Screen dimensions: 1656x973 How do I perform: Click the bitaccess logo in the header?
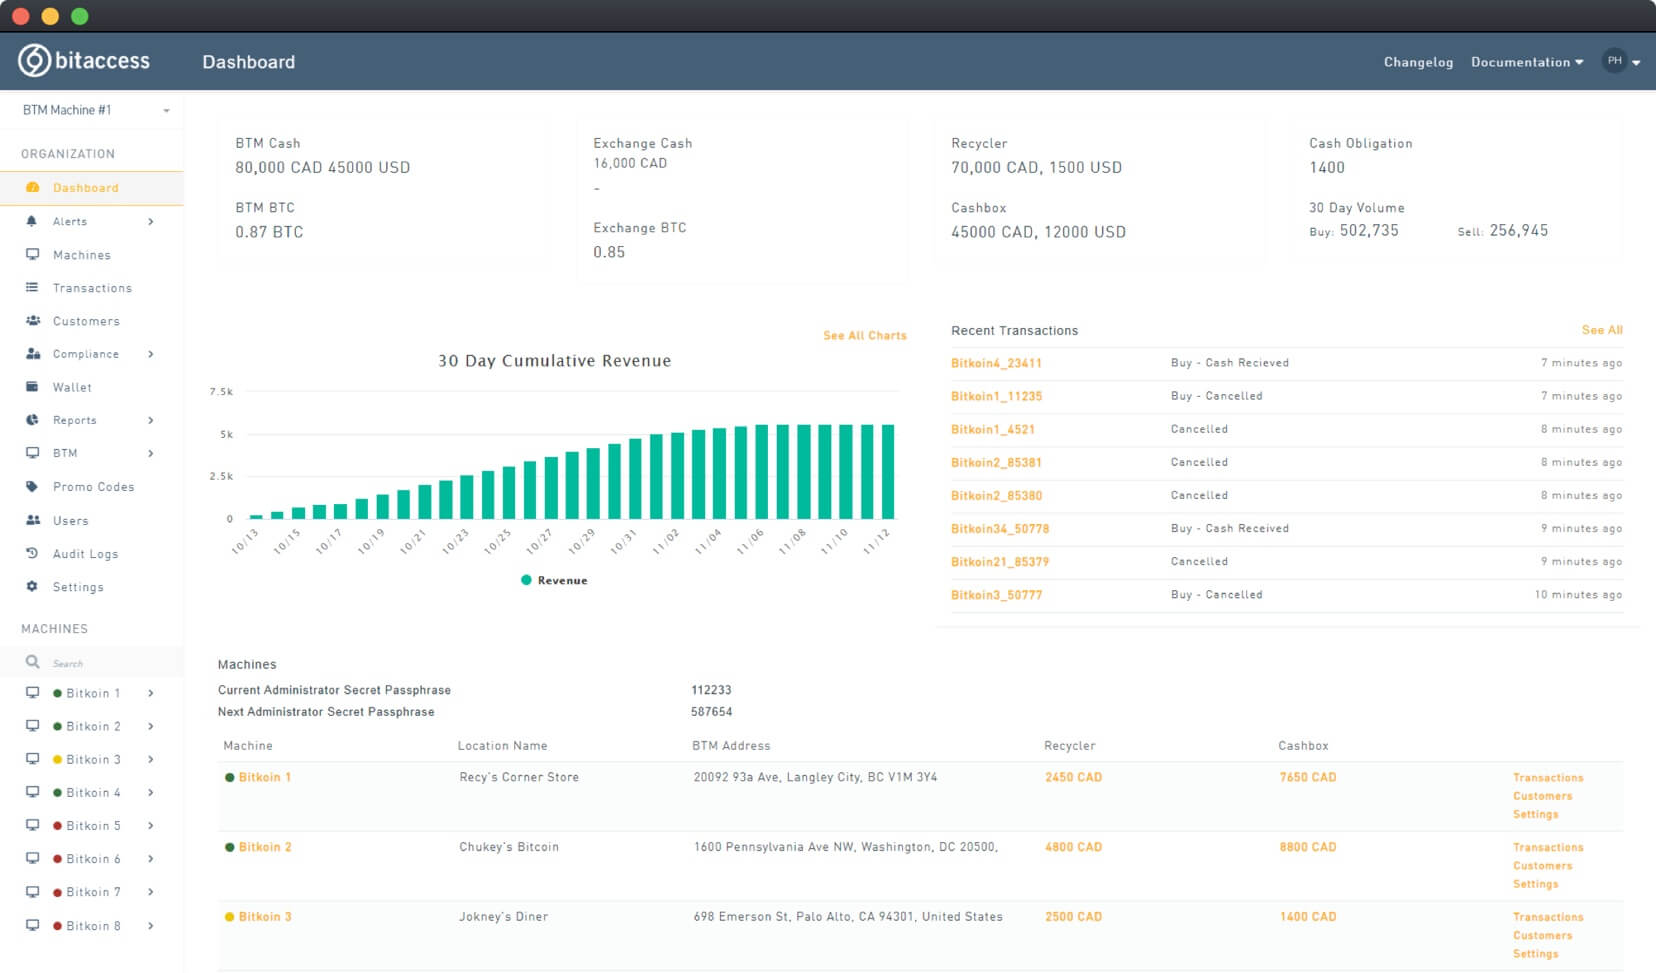click(x=85, y=61)
